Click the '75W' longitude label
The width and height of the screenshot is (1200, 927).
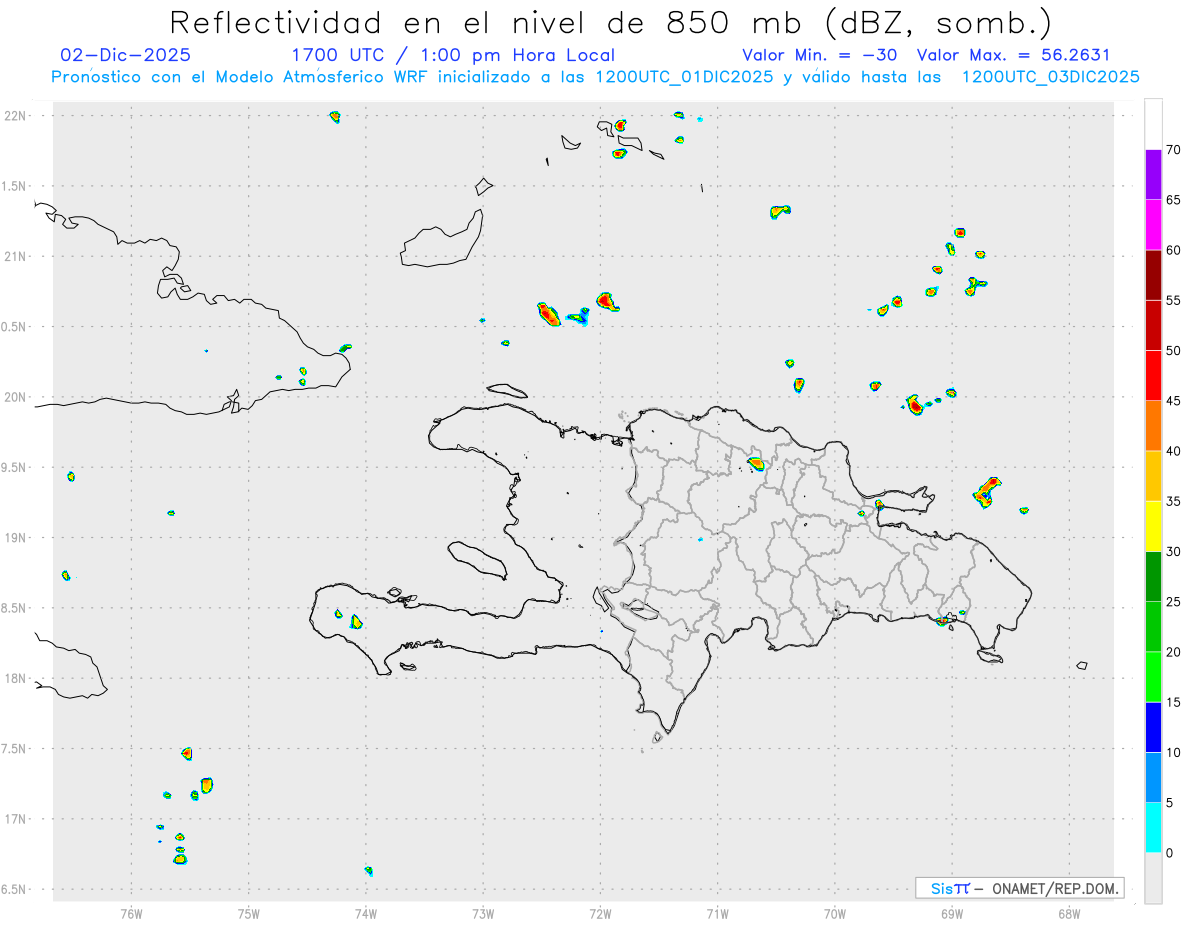click(248, 914)
